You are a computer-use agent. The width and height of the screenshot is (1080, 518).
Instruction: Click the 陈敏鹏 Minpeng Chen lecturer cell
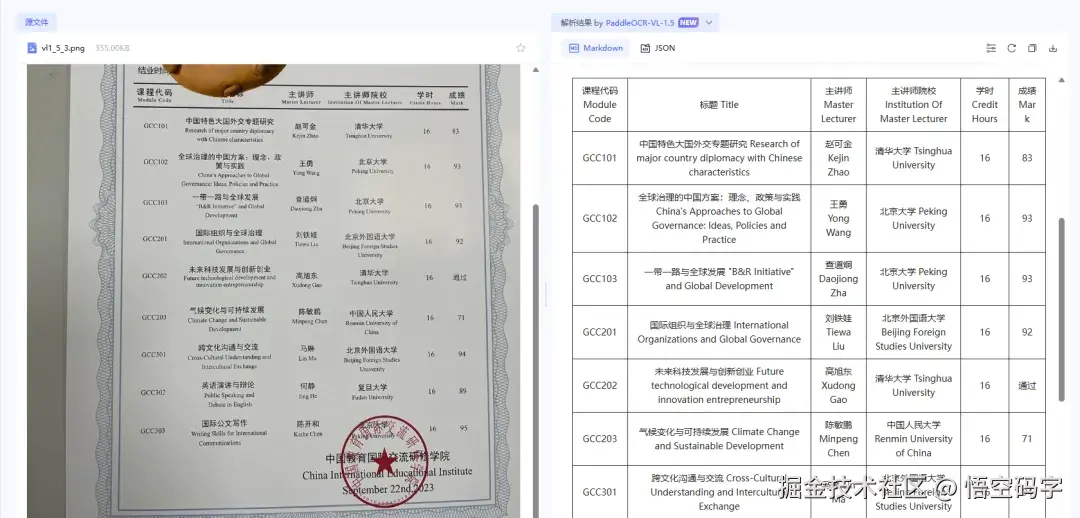pyautogui.click(x=838, y=439)
